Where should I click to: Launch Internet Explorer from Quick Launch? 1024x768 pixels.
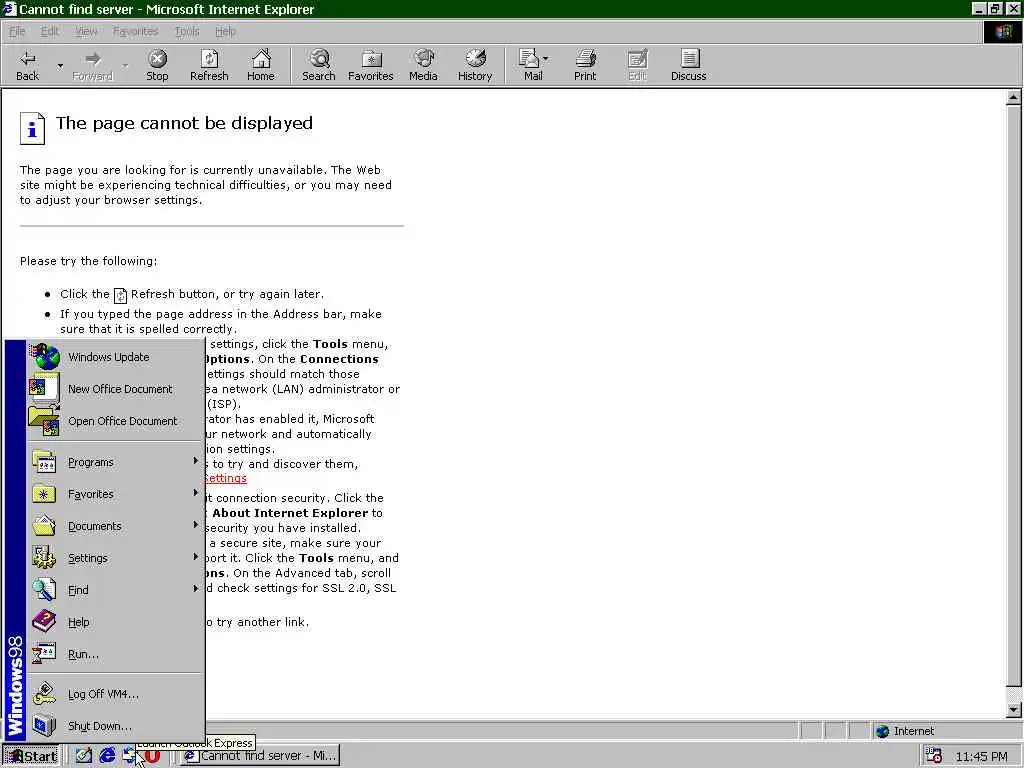coord(107,756)
